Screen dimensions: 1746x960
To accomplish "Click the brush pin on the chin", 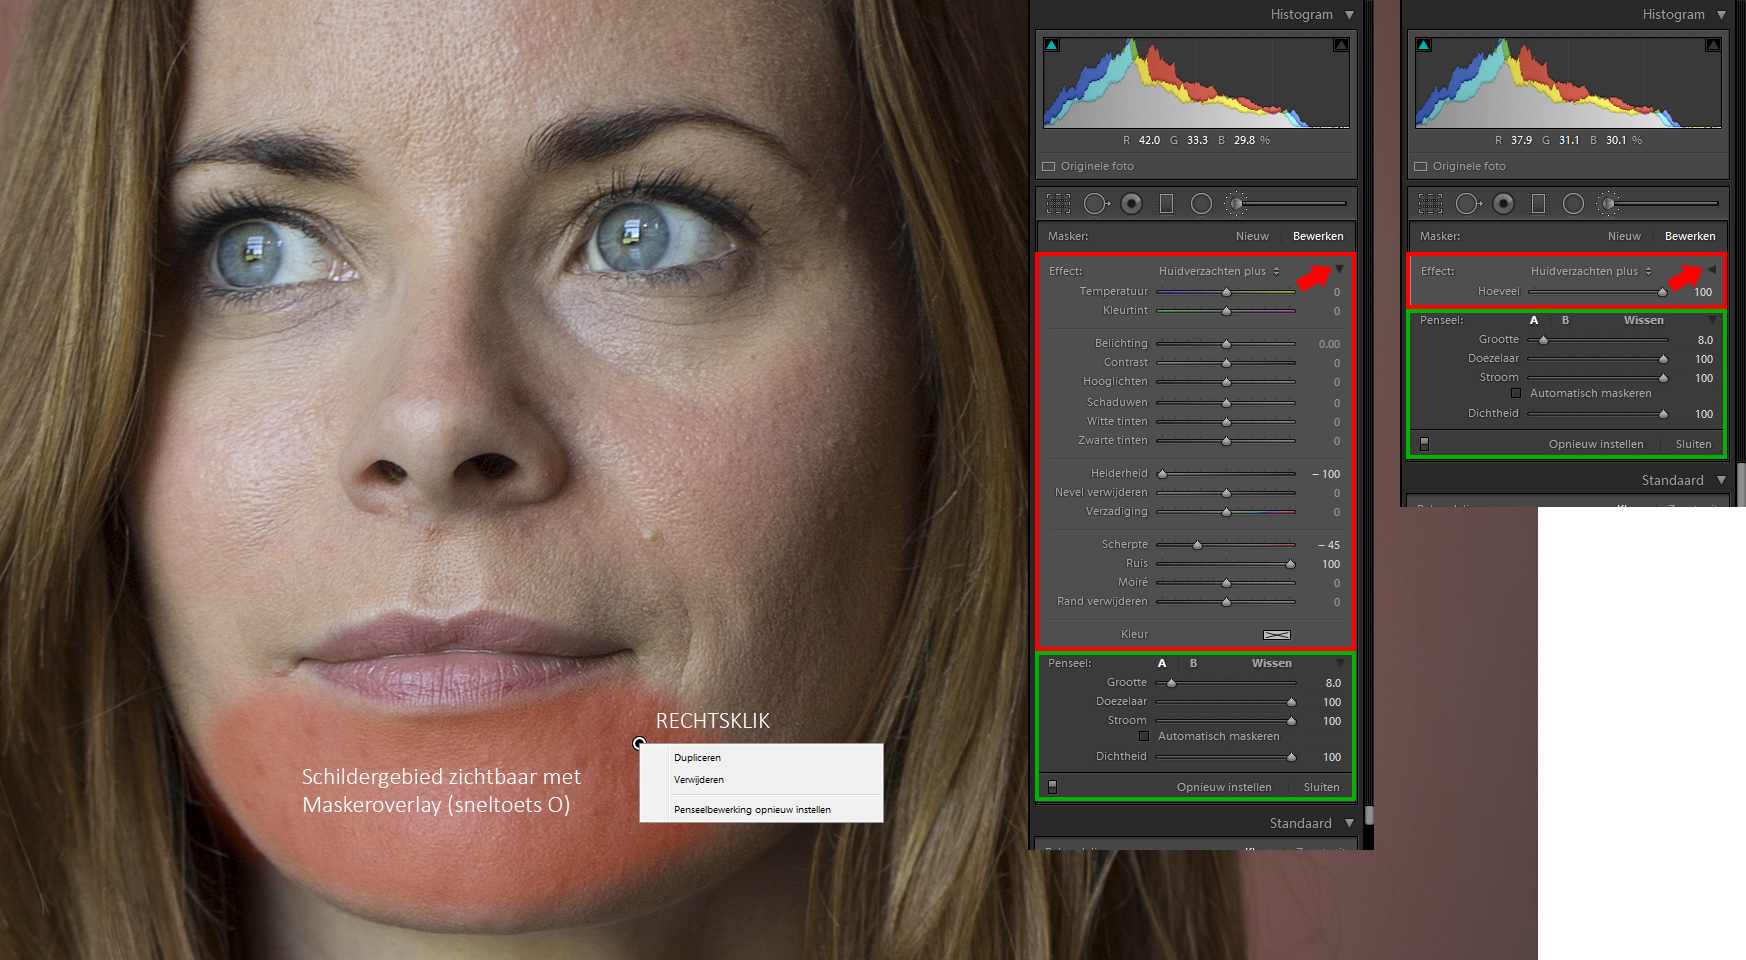I will point(639,743).
